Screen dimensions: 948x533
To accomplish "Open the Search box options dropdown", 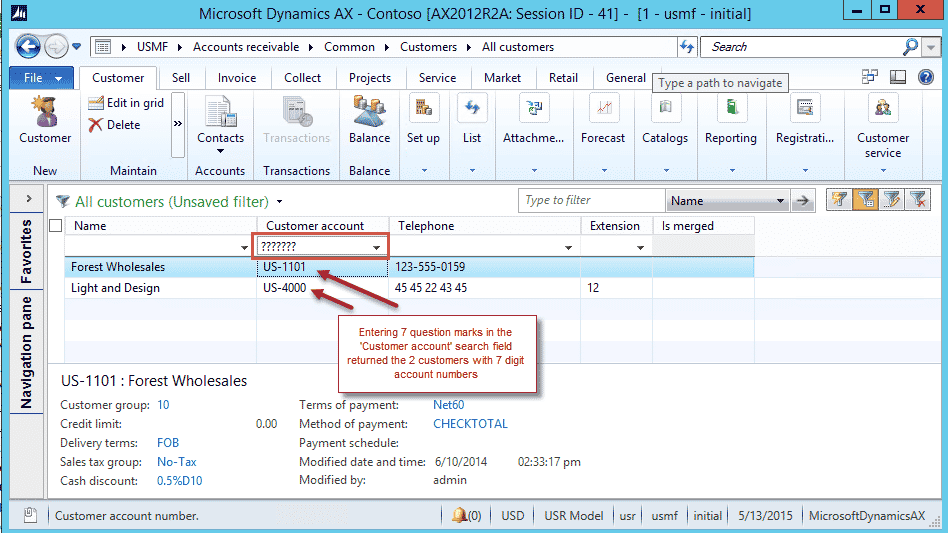I will click(931, 47).
